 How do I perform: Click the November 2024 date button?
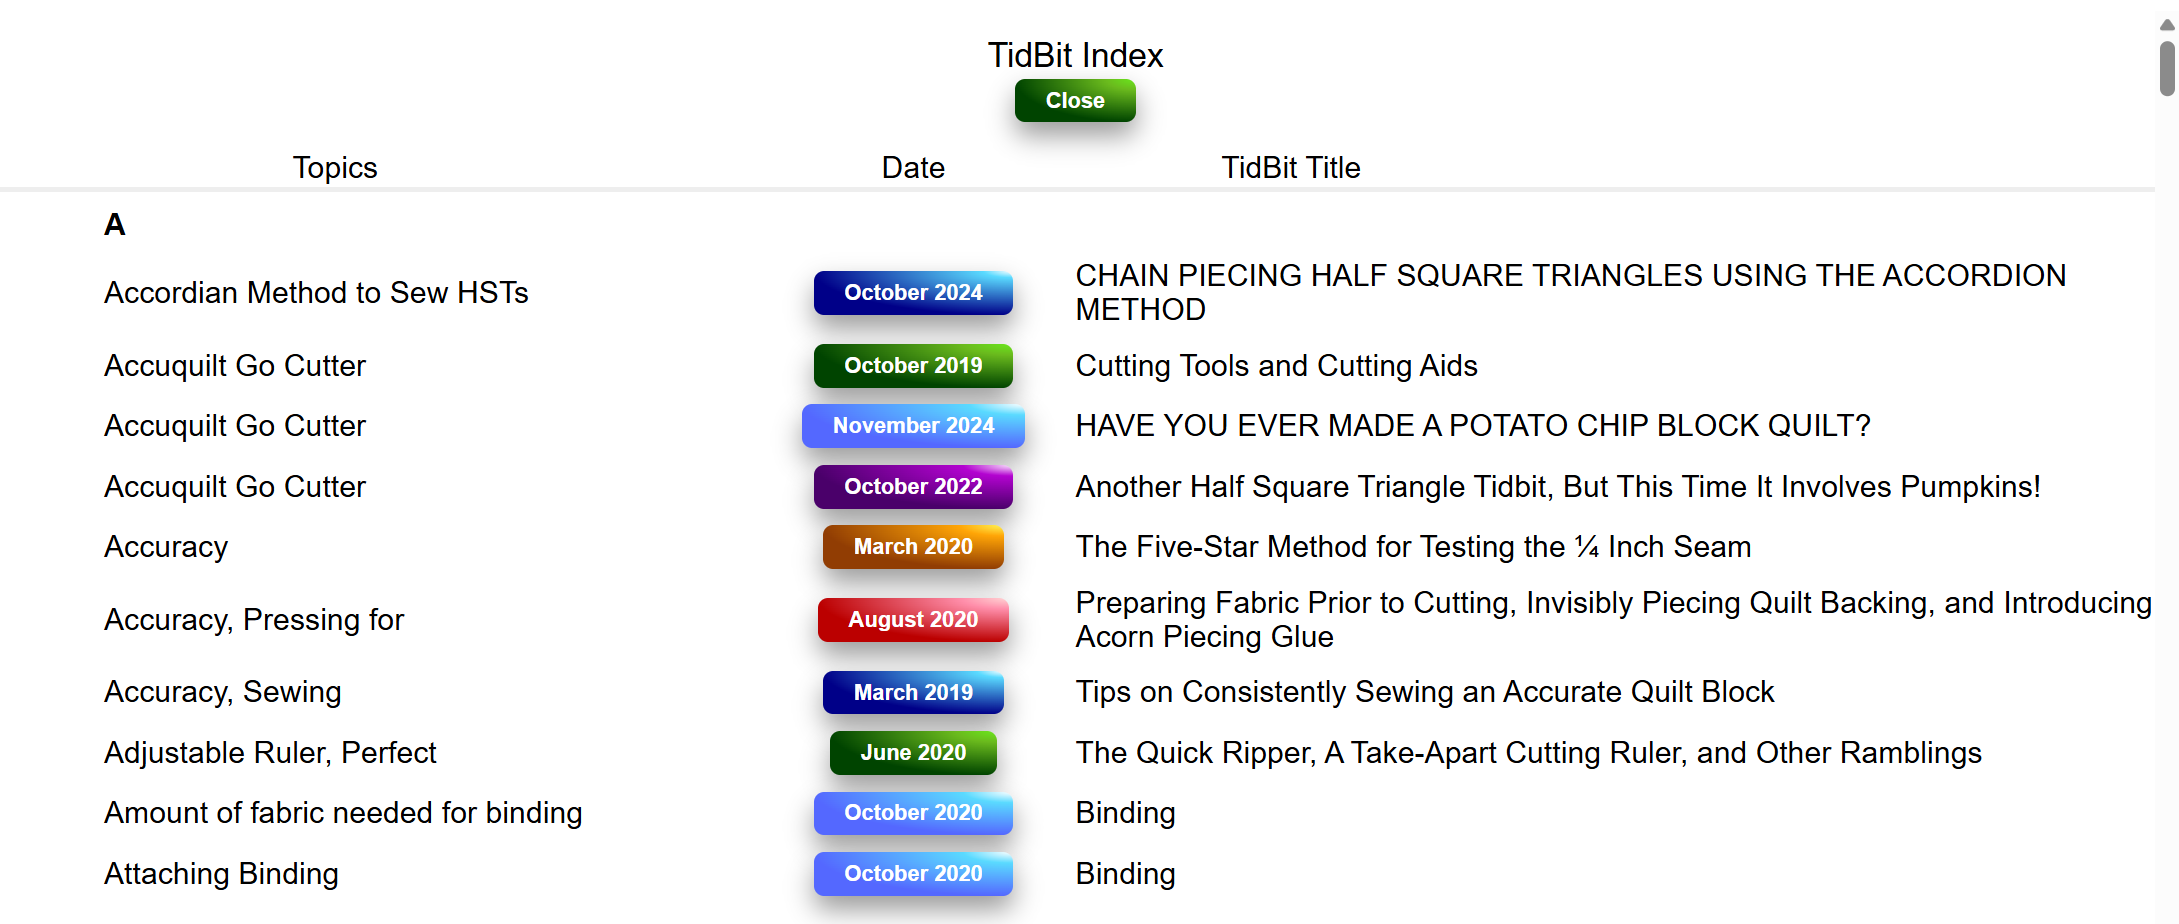(913, 426)
